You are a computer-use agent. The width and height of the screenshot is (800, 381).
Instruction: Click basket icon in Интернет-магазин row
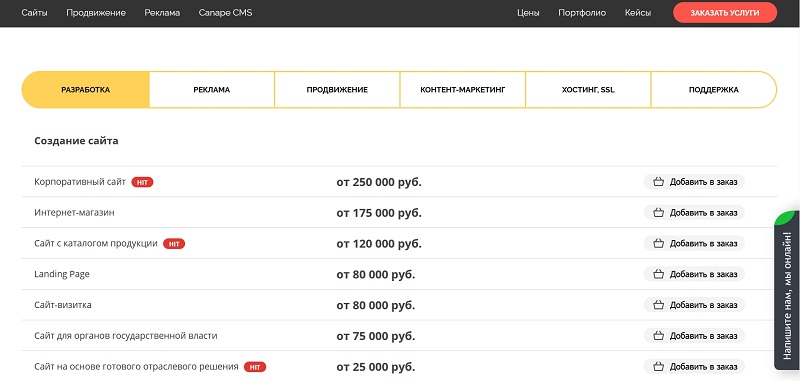pyautogui.click(x=659, y=213)
